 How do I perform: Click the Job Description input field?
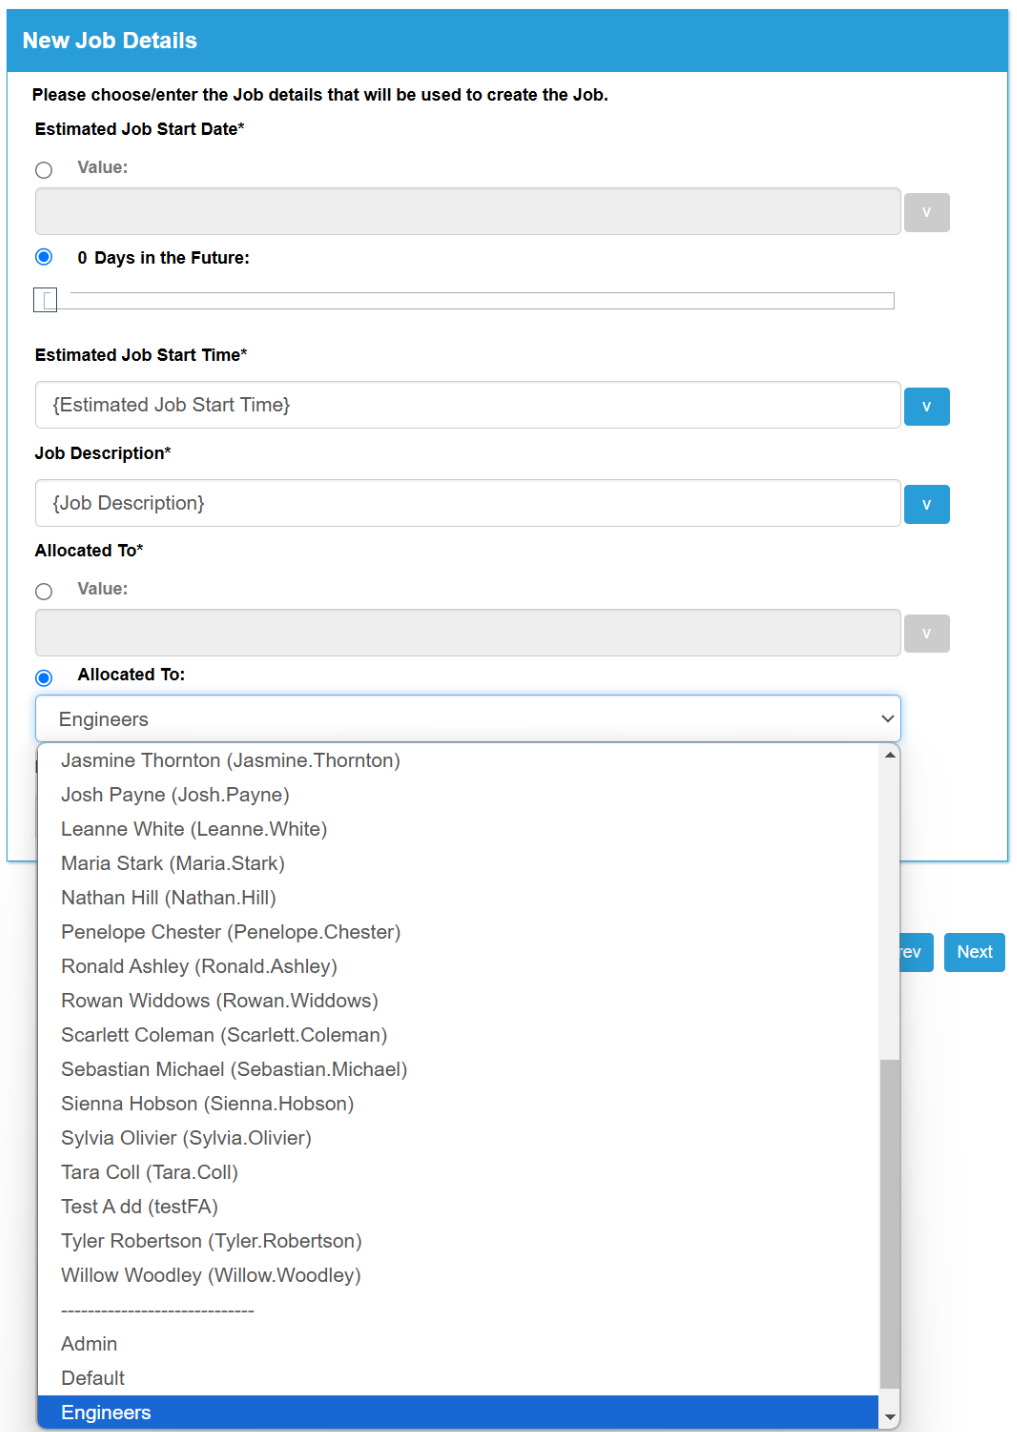[468, 503]
